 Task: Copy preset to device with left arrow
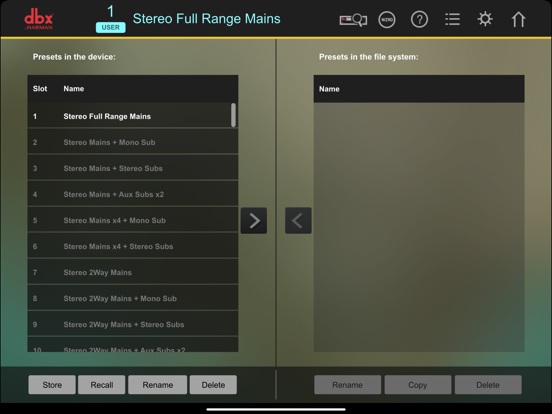tap(298, 221)
